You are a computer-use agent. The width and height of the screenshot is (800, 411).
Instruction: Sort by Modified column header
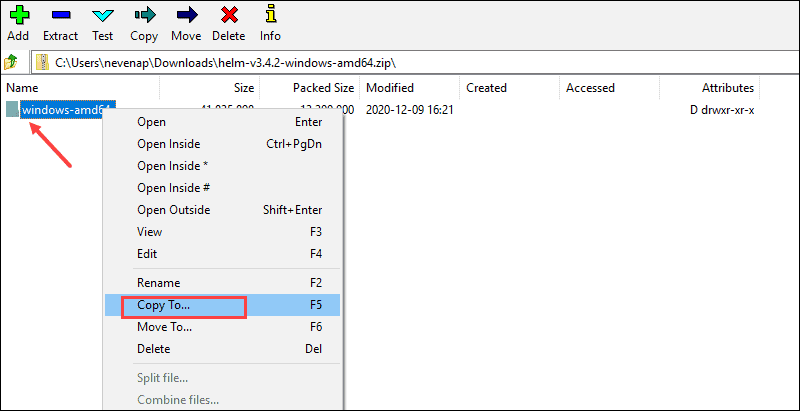coord(410,88)
